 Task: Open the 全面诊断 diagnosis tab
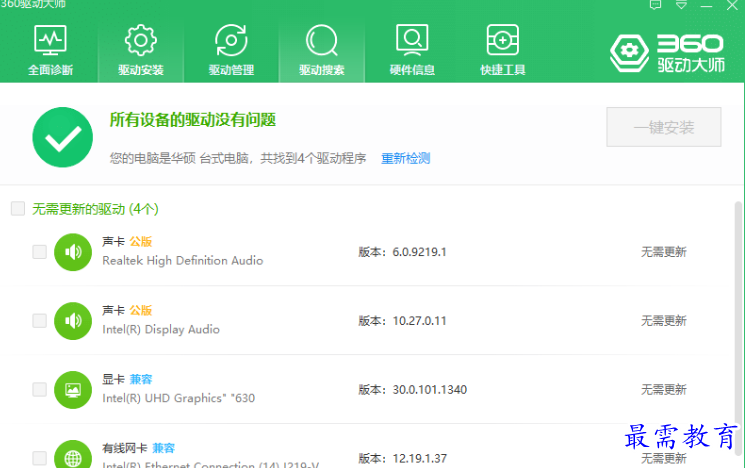(50, 50)
